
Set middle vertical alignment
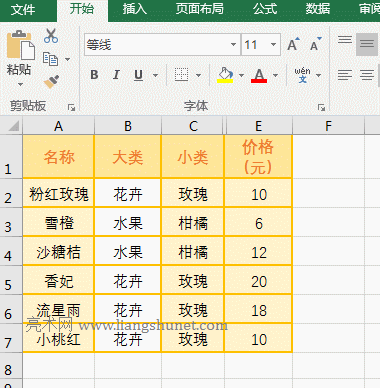[367, 44]
